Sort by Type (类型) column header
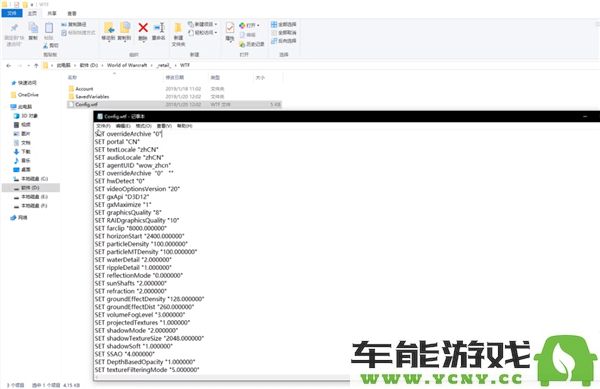Screen dimensions: 600x389 tap(215, 77)
